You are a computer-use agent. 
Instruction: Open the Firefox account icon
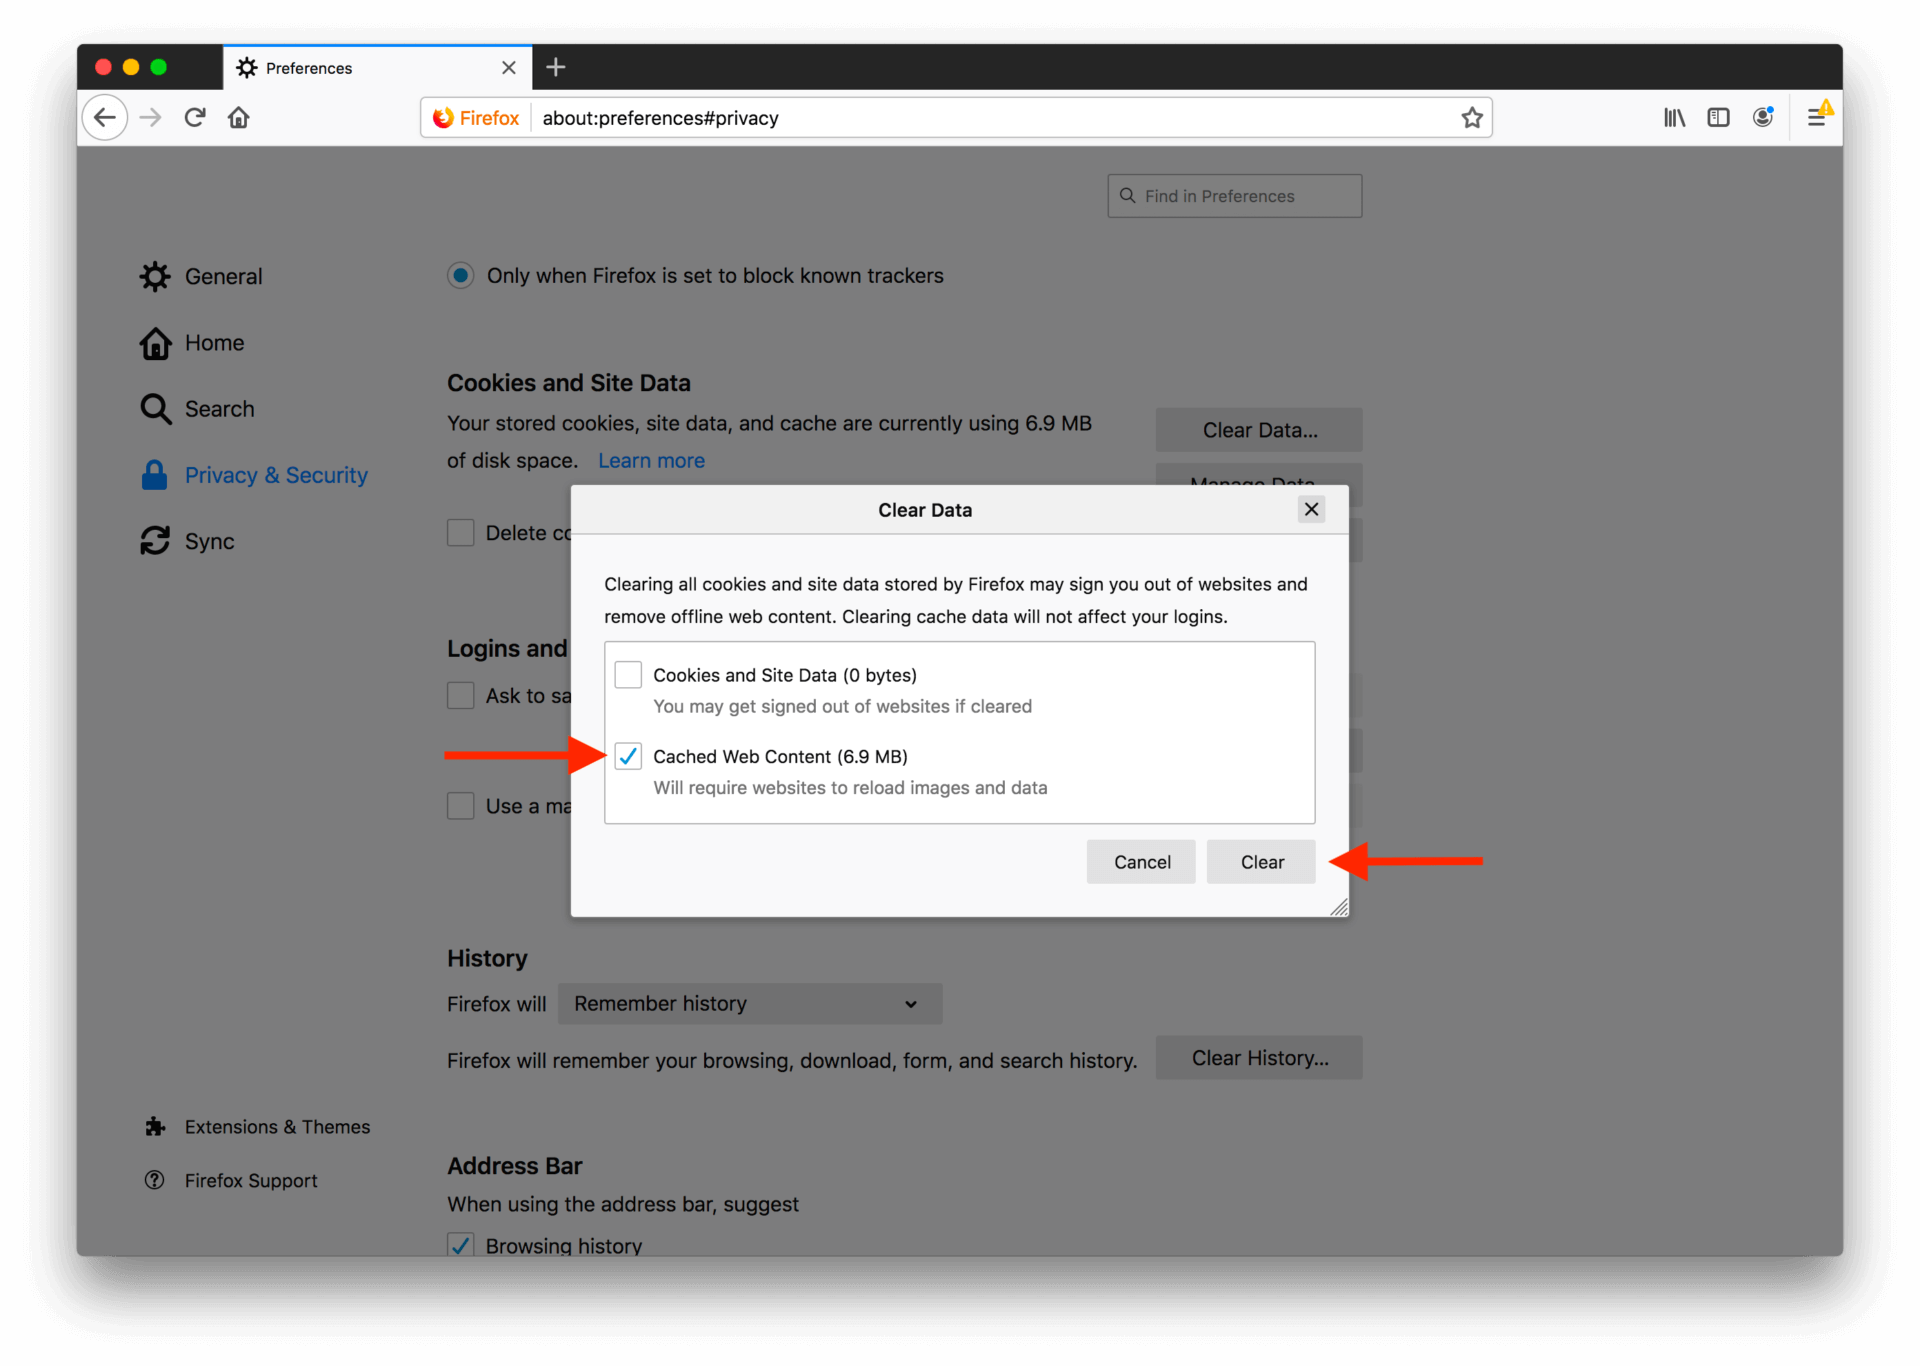1763,117
